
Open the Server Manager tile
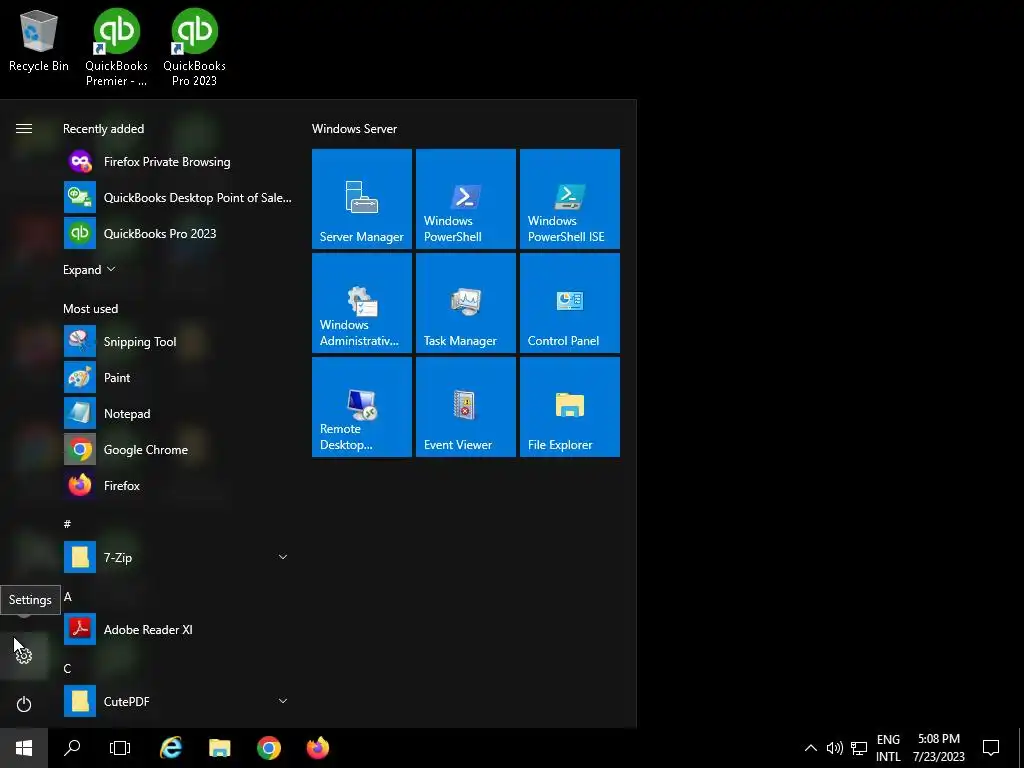pos(362,199)
